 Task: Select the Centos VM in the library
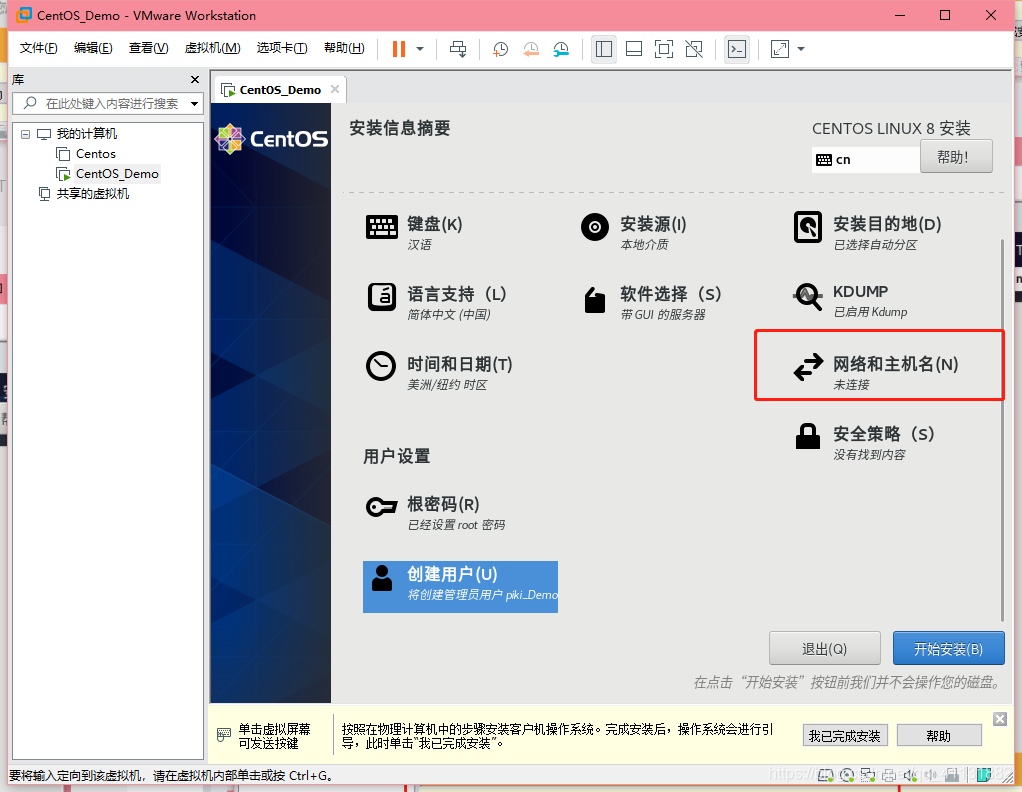point(96,154)
